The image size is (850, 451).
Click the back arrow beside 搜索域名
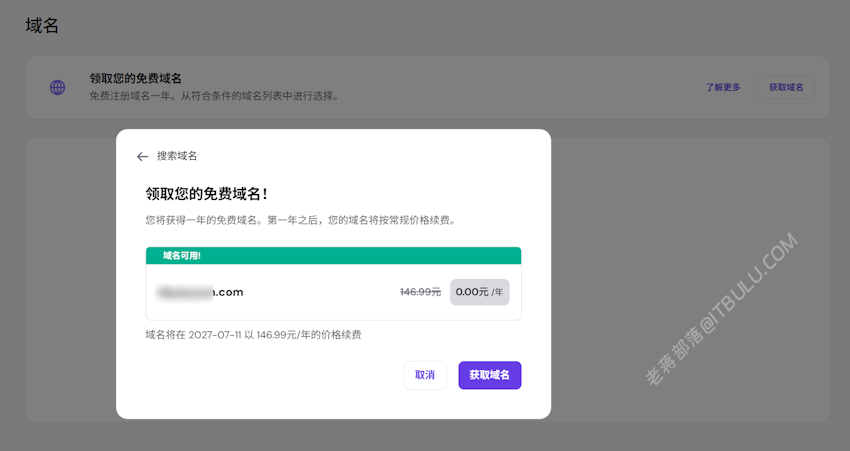click(143, 157)
